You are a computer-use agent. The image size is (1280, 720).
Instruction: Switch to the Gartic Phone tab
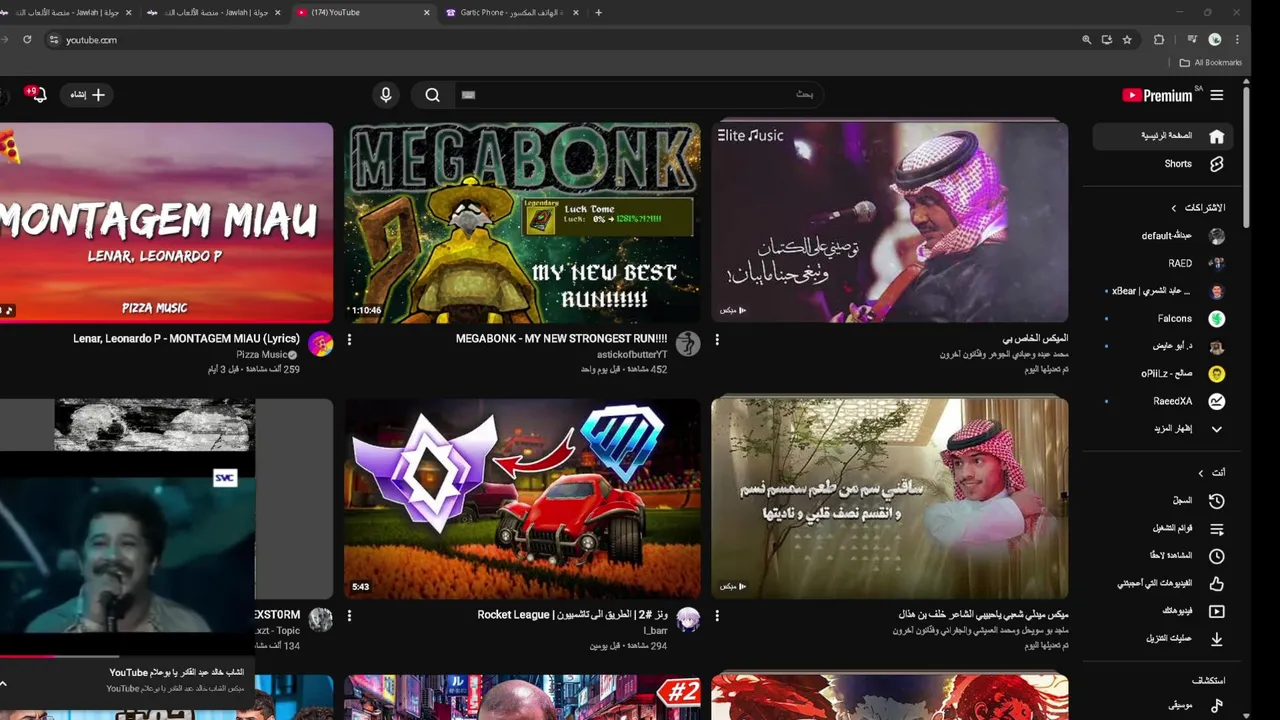tap(510, 13)
